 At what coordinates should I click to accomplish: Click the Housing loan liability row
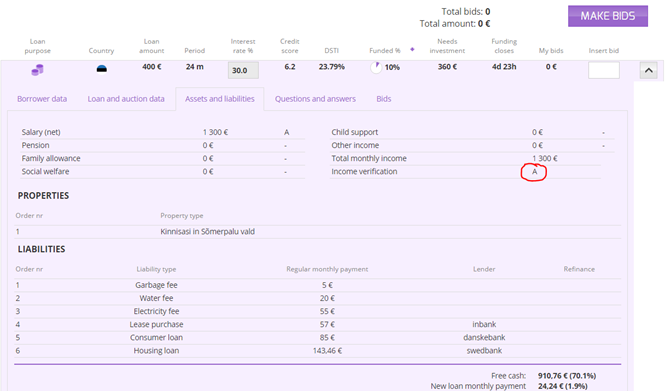pyautogui.click(x=318, y=351)
